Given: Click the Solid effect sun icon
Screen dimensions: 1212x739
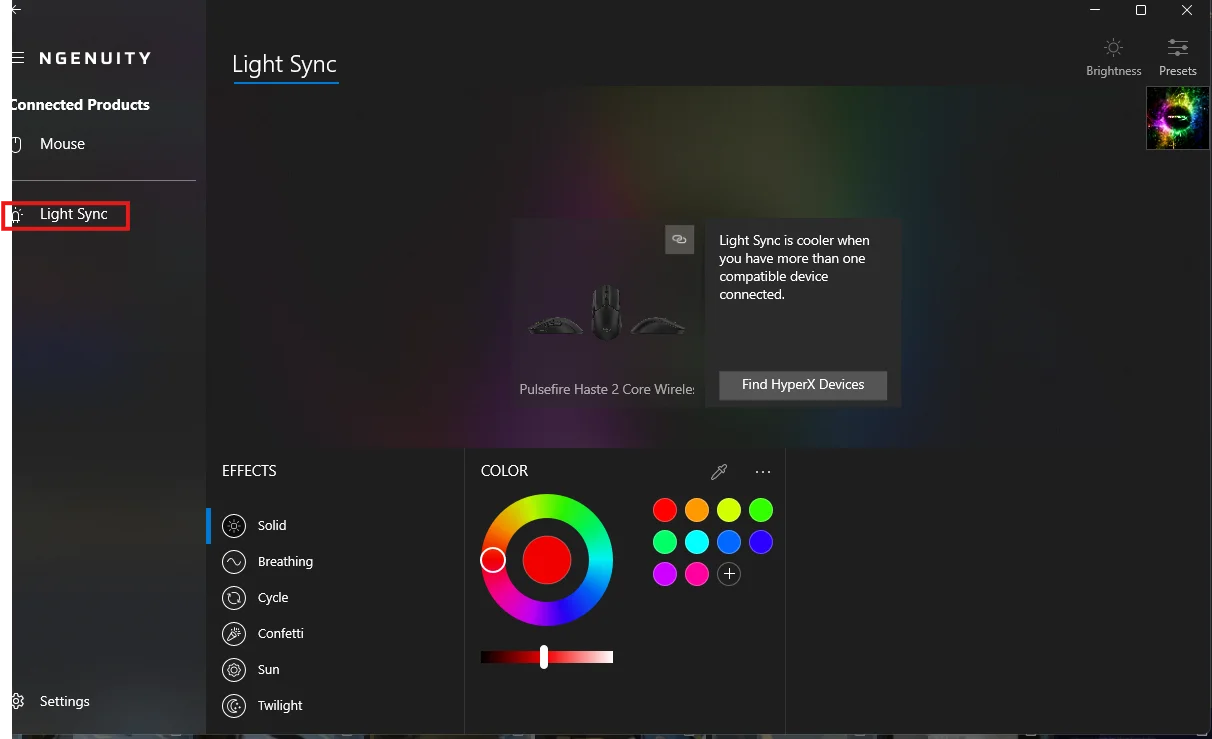Looking at the screenshot, I should [234, 526].
